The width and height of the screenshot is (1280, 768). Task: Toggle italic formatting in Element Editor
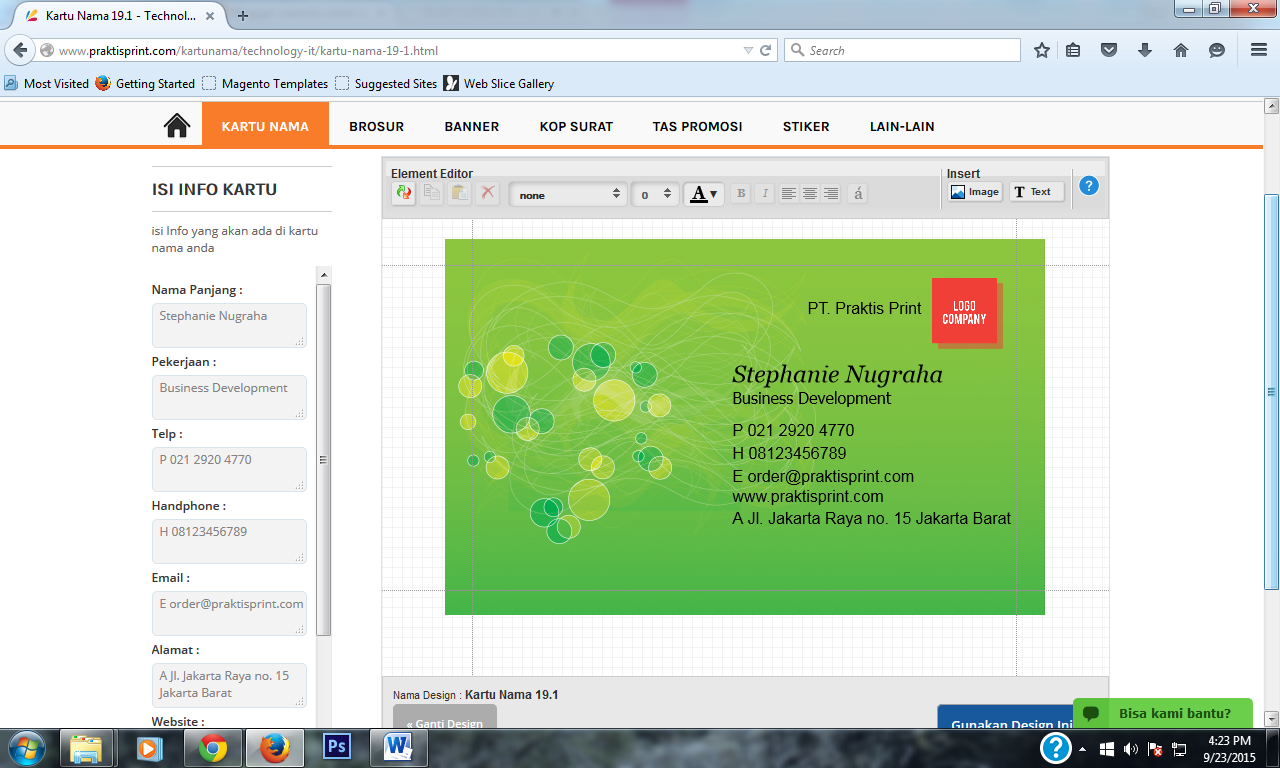coord(765,194)
